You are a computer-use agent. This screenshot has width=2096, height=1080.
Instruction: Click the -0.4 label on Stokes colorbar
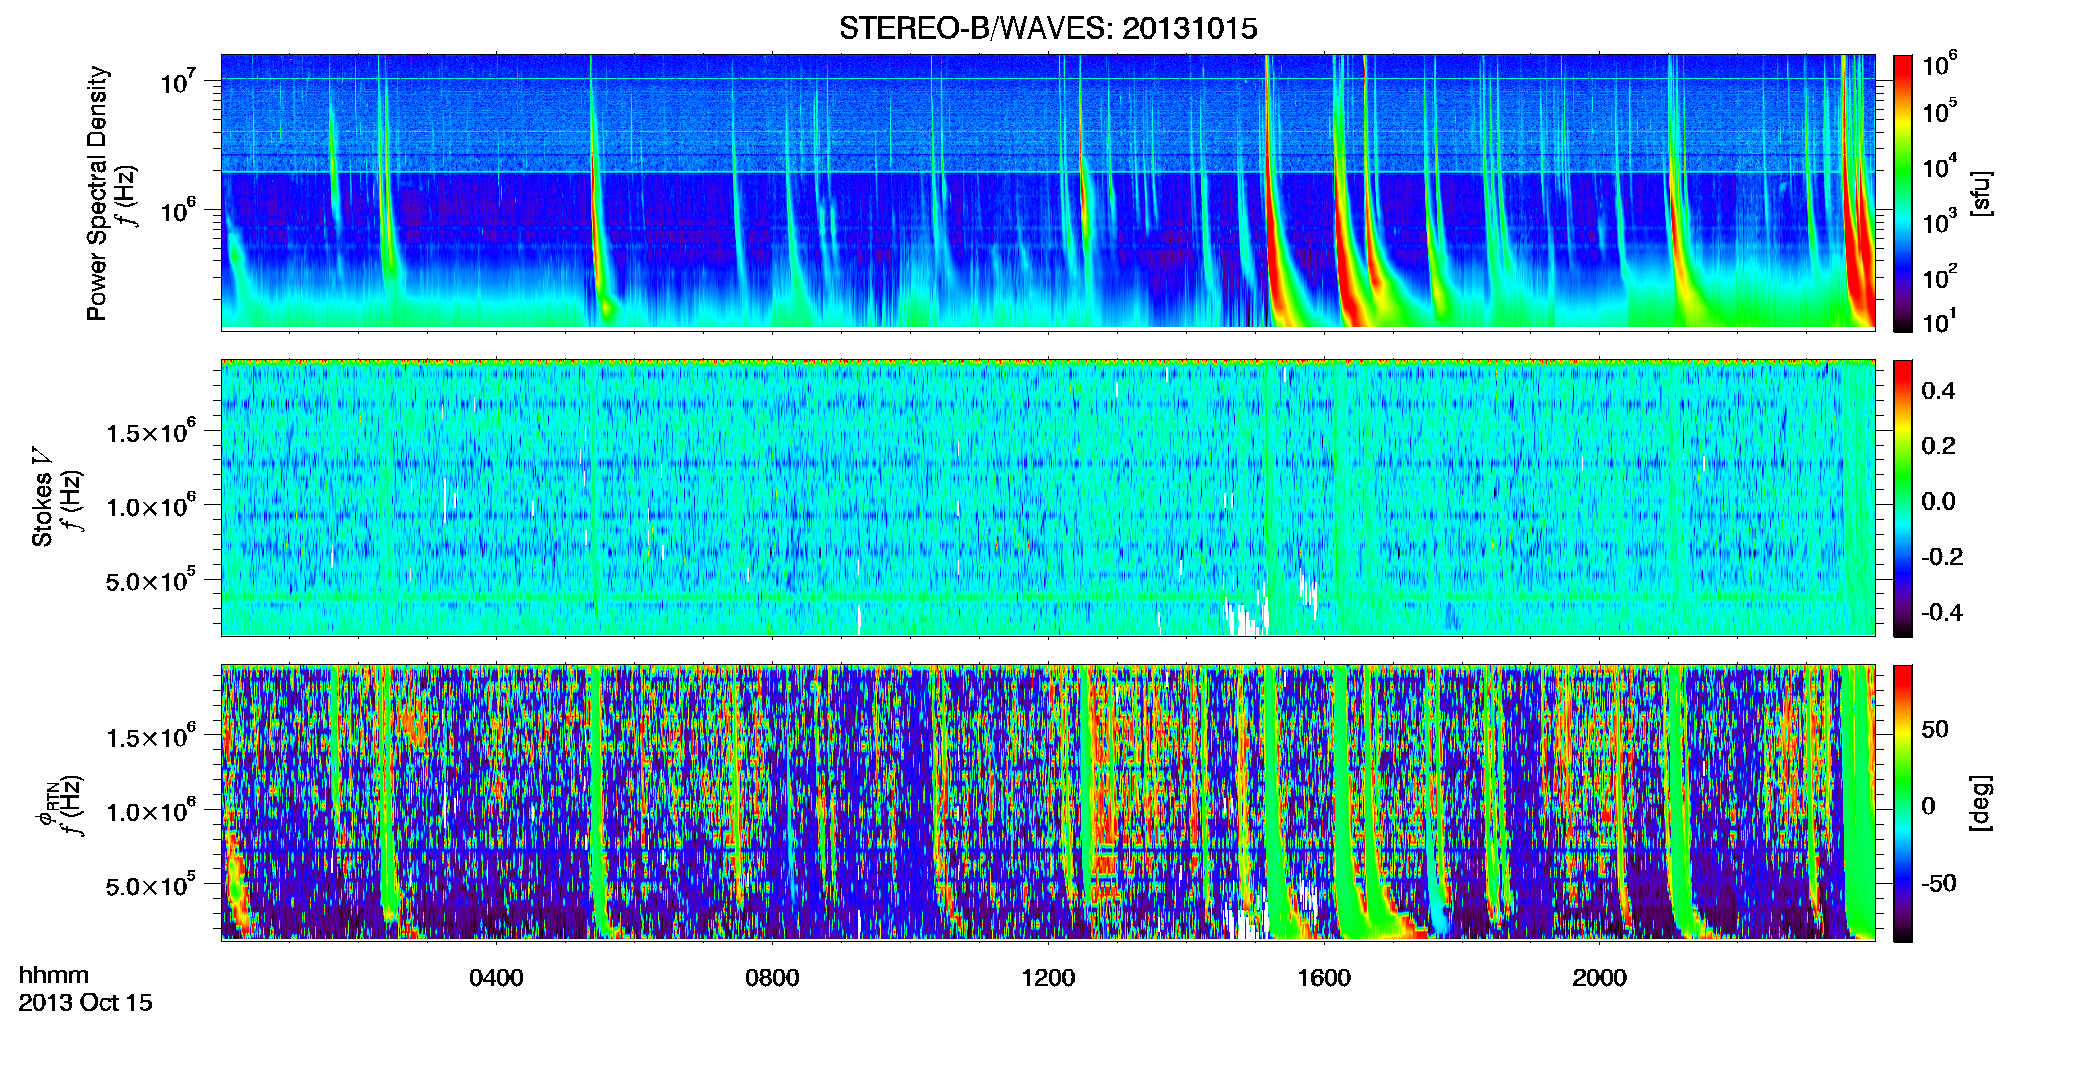(1942, 612)
